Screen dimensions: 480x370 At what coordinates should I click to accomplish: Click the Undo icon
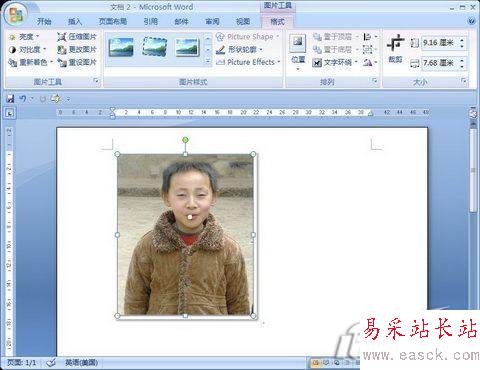tap(23, 99)
